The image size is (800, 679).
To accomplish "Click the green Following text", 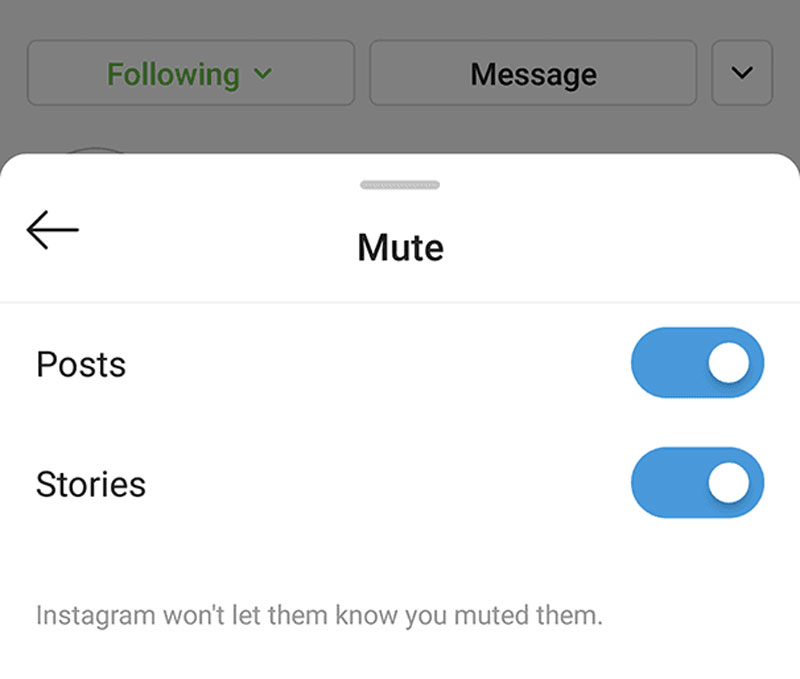I will coord(173,74).
